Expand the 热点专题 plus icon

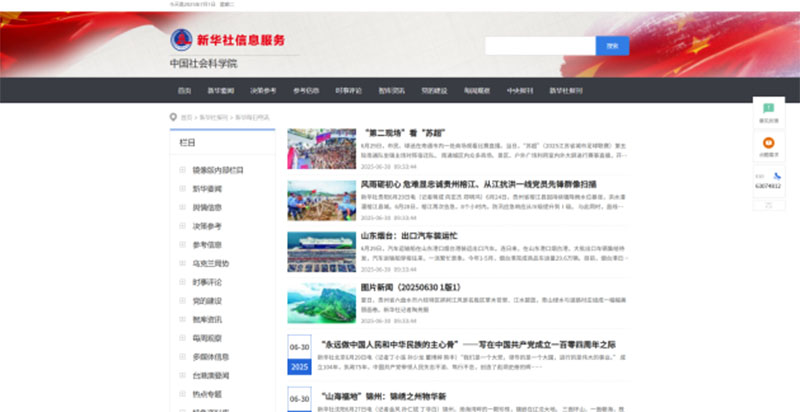click(183, 394)
